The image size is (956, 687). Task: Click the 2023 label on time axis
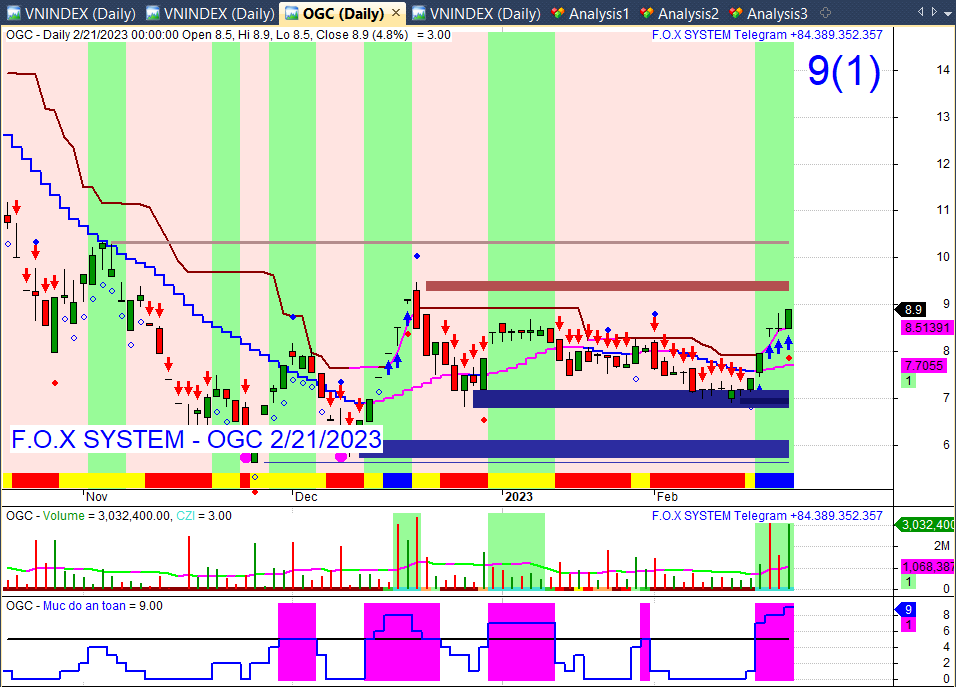pyautogui.click(x=519, y=497)
